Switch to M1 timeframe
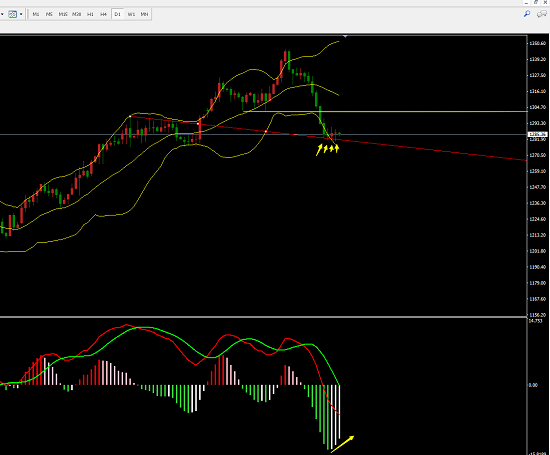 click(36, 14)
